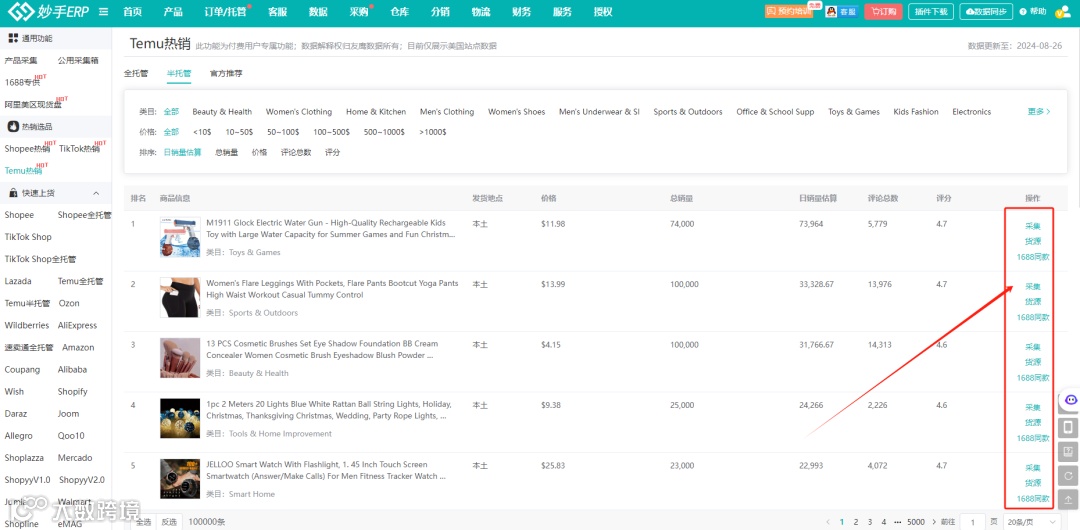Click the back-to-top arrow icon
Screen dimensions: 1080x530
[x=1068, y=500]
